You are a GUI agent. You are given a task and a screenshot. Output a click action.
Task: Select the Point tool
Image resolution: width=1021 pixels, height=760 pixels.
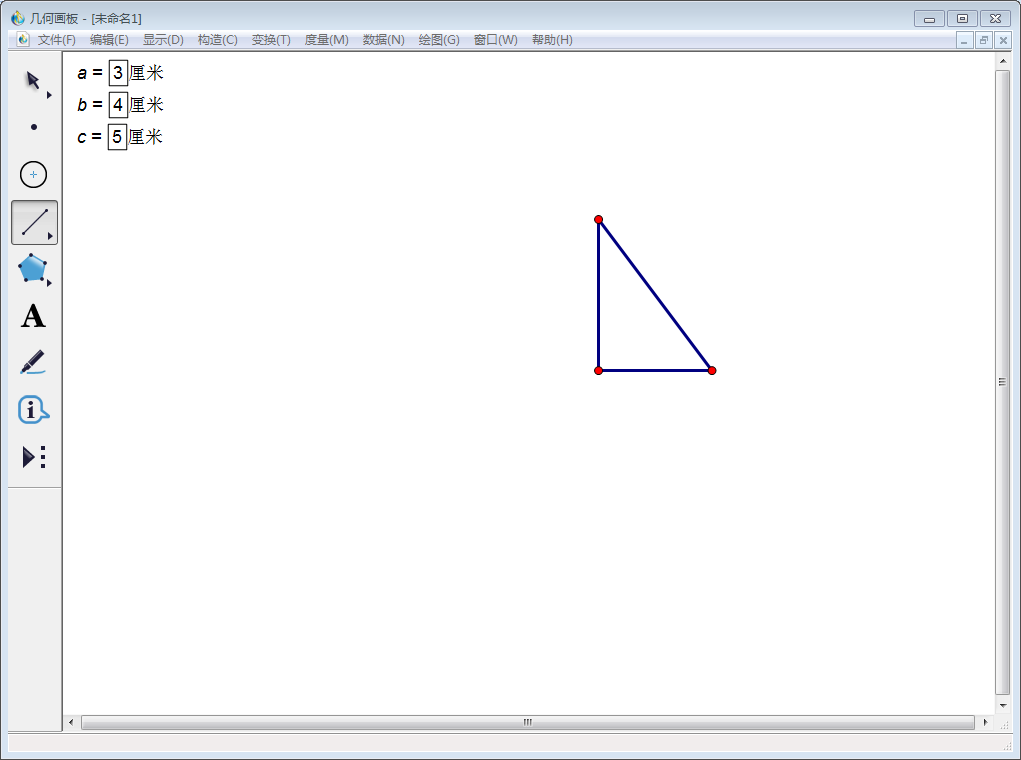coord(34,127)
